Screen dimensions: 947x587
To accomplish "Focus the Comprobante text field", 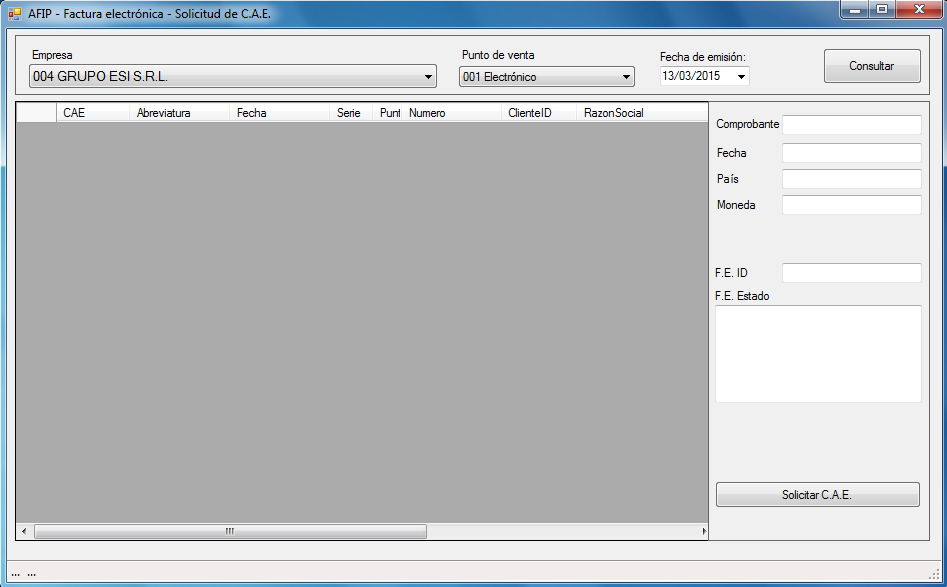I will click(x=851, y=125).
